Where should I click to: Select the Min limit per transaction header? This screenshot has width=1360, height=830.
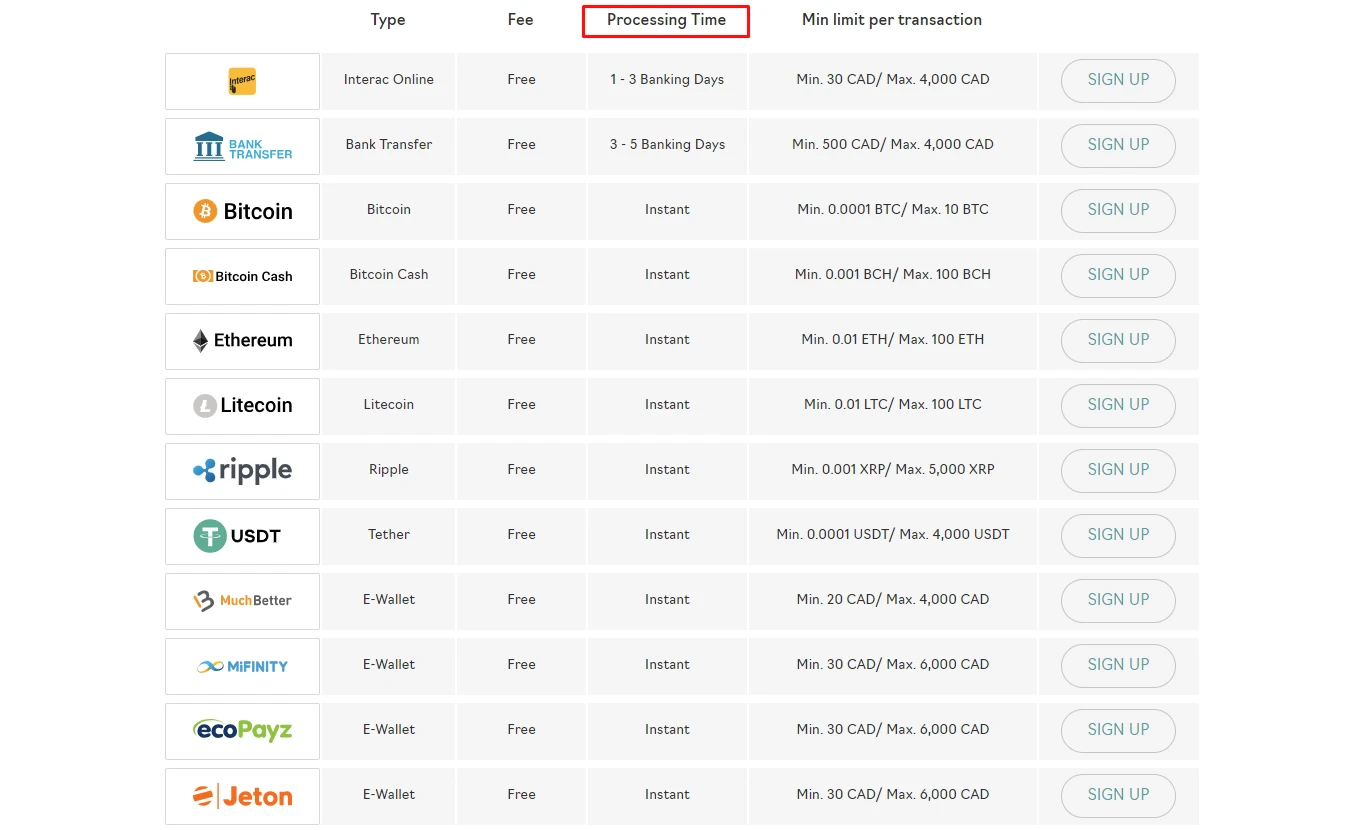click(891, 20)
